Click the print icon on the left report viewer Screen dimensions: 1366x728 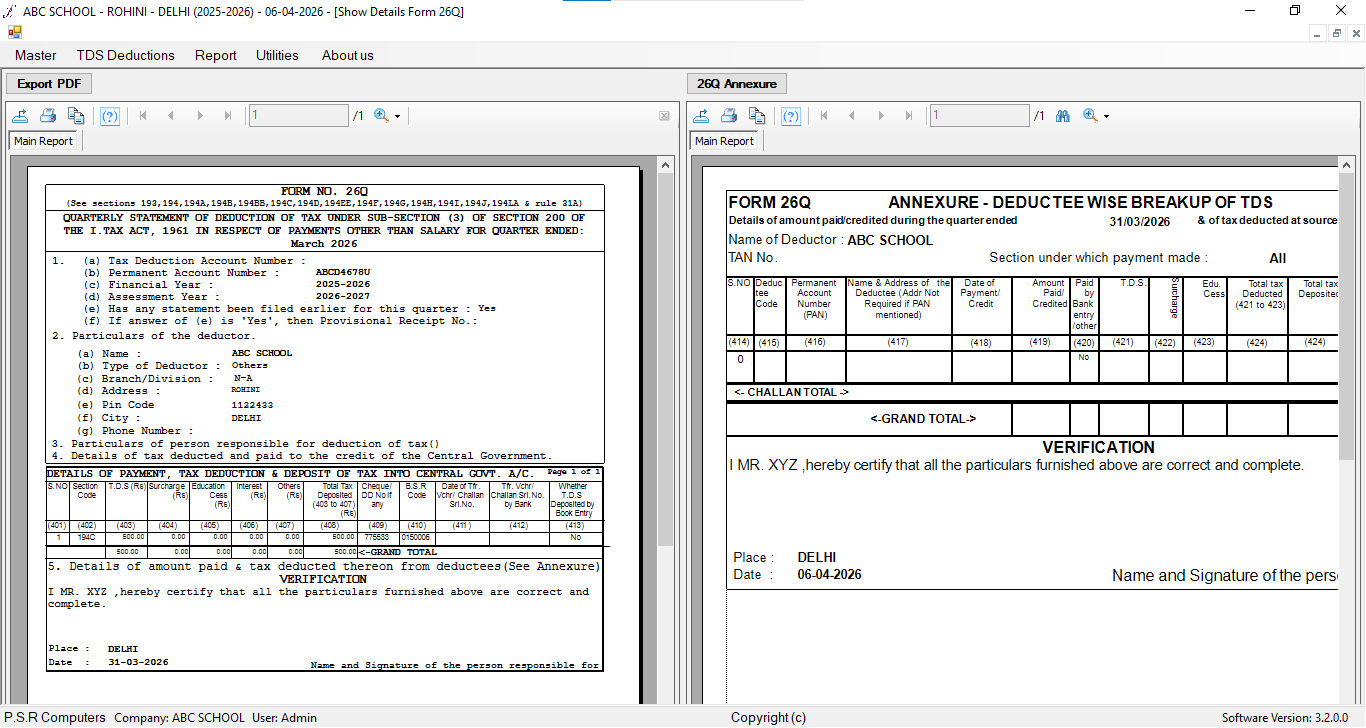(x=48, y=115)
